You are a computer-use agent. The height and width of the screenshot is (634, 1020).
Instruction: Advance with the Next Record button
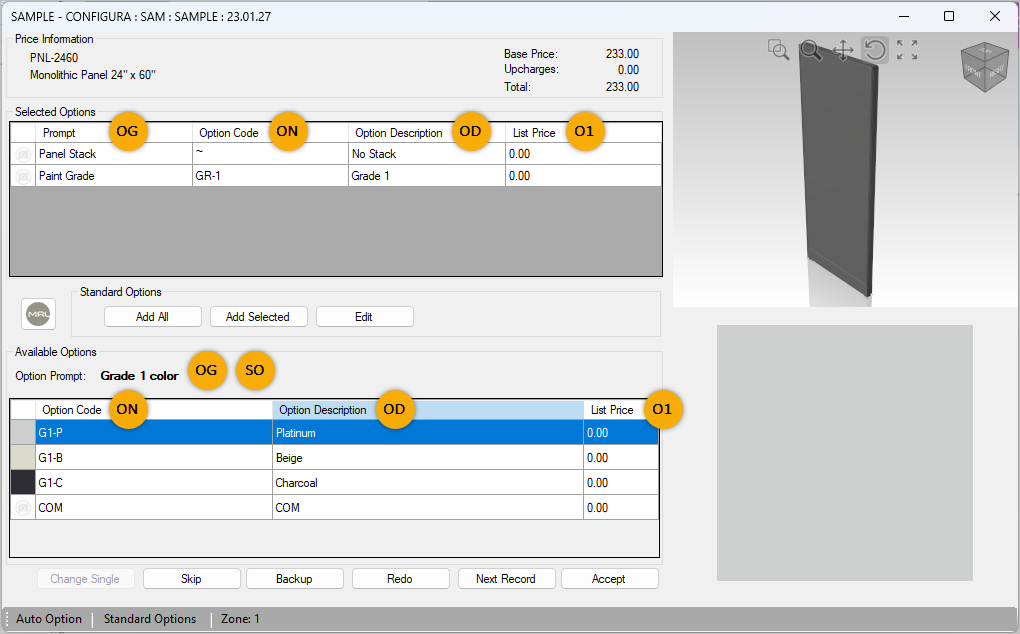pos(506,578)
